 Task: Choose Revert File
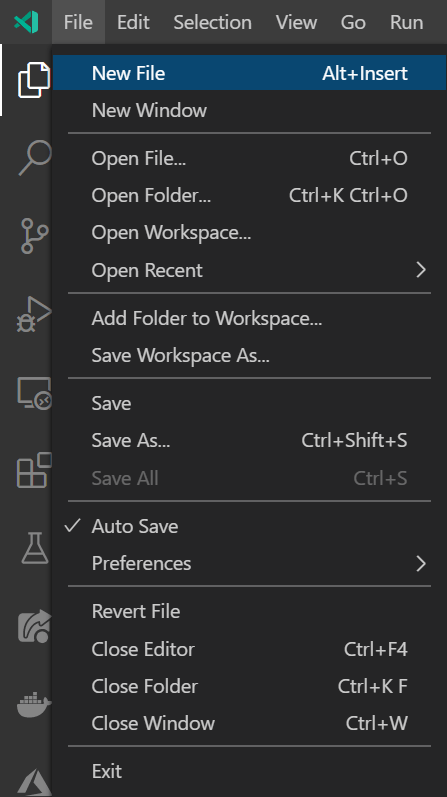point(249,611)
